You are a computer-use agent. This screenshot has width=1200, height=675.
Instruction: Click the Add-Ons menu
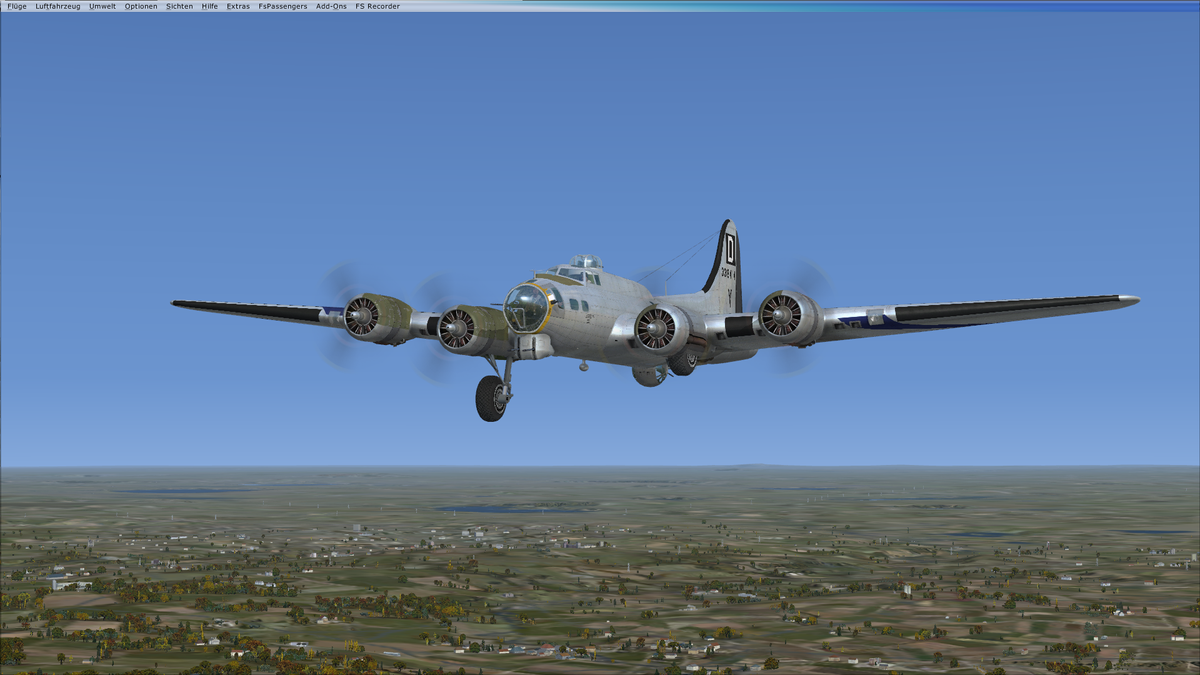click(x=331, y=6)
